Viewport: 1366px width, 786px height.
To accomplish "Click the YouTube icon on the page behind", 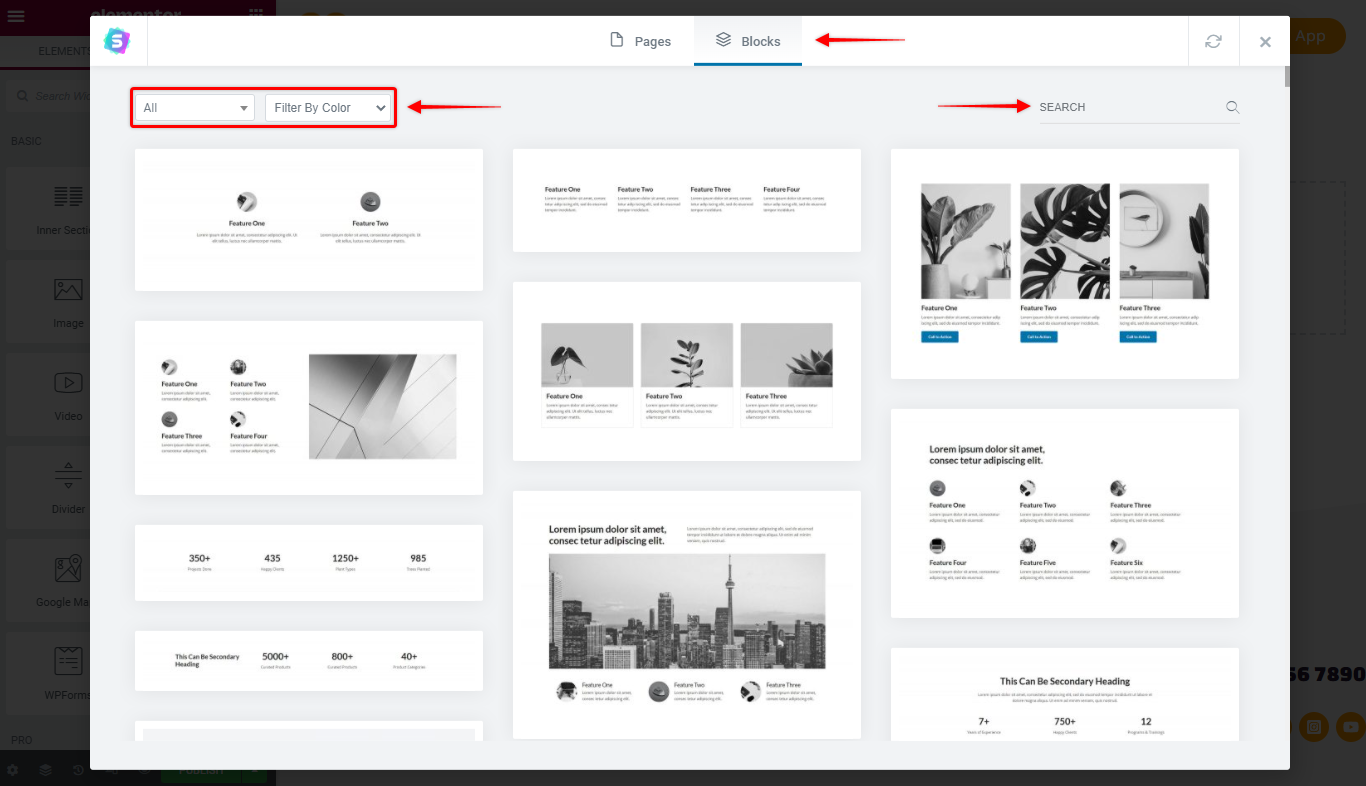I will click(1352, 727).
